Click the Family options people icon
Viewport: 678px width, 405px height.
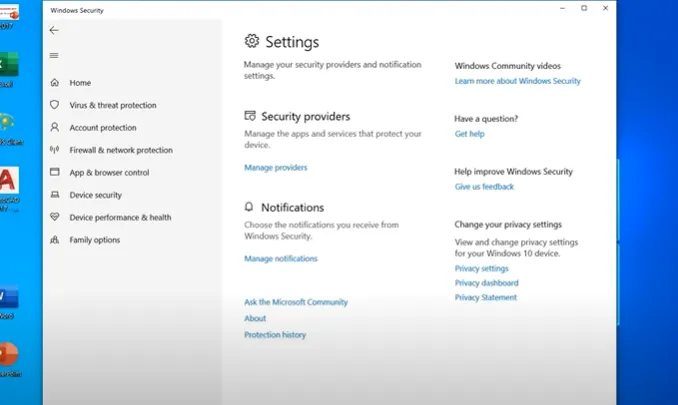pyautogui.click(x=54, y=239)
